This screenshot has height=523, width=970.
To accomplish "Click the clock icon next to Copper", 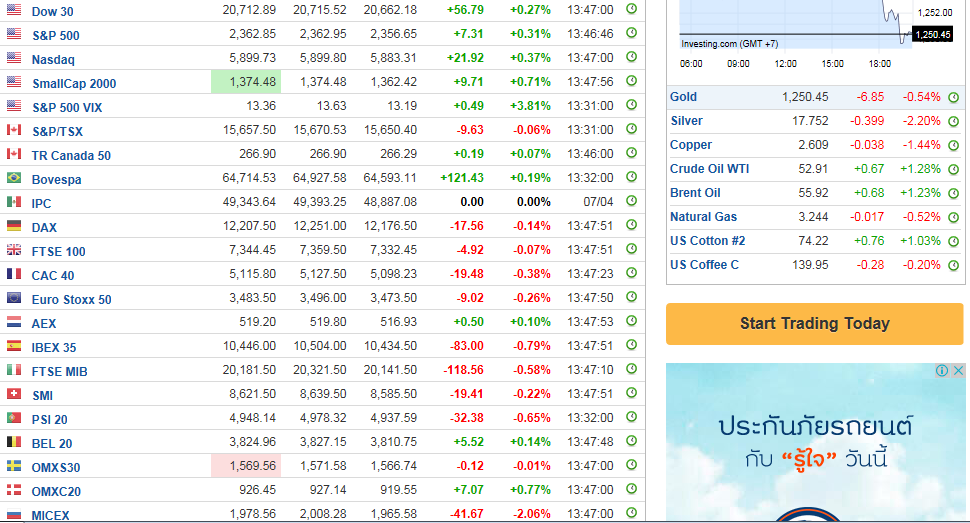I will click(953, 145).
